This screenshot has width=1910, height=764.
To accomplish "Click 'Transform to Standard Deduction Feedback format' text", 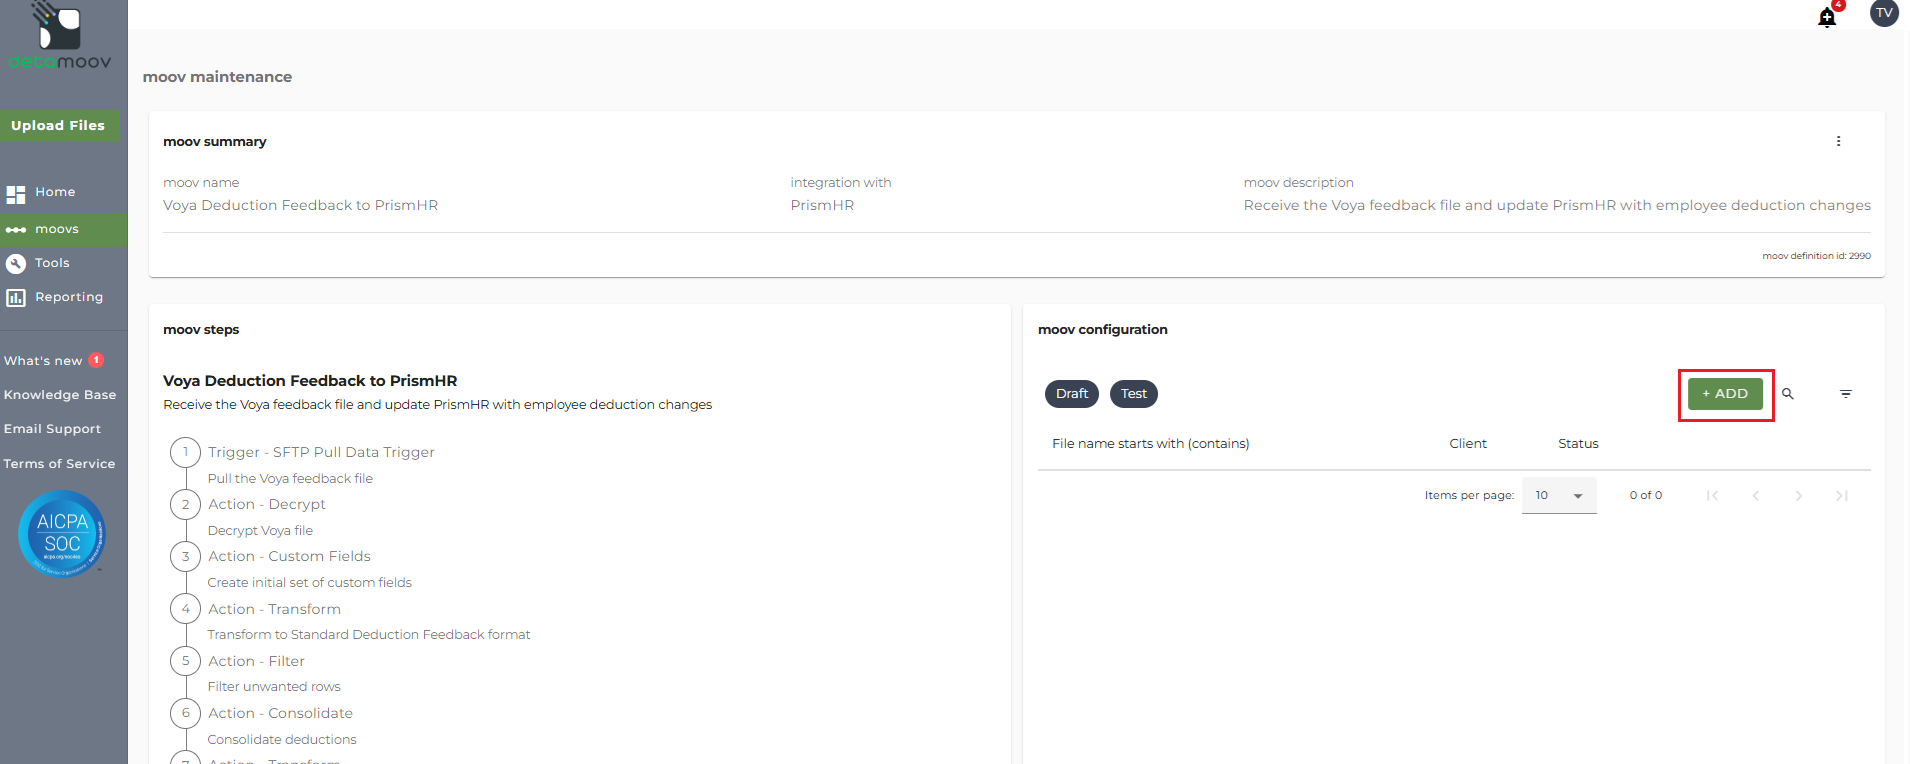I will [x=369, y=635].
